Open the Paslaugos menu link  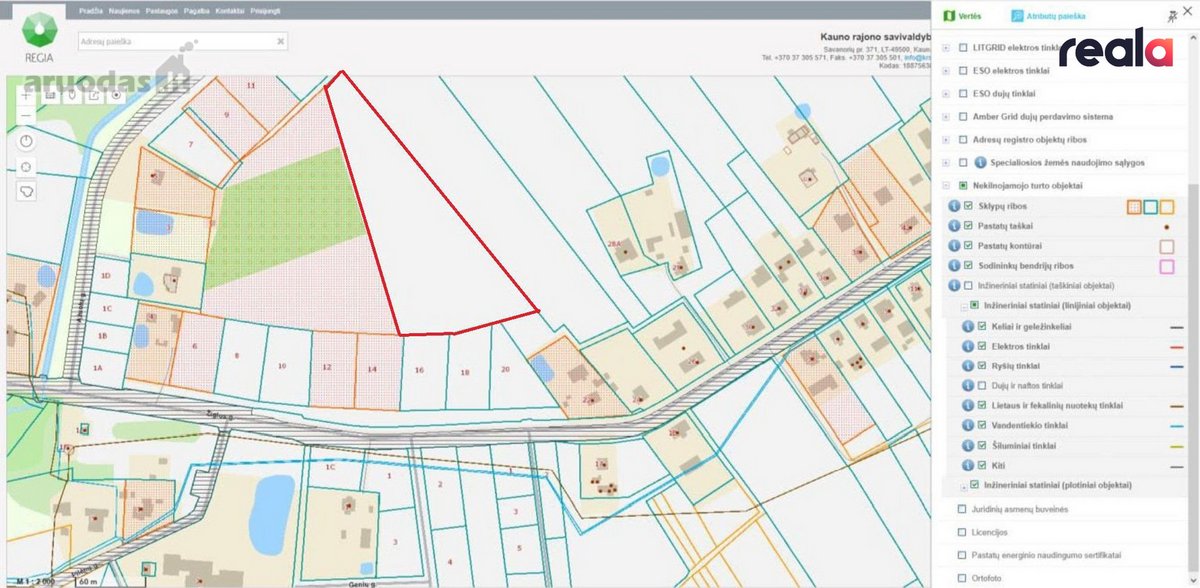[x=162, y=9]
